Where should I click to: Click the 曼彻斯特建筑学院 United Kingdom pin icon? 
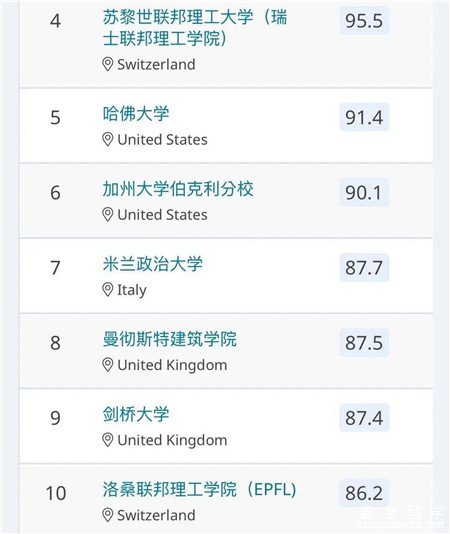click(x=108, y=365)
